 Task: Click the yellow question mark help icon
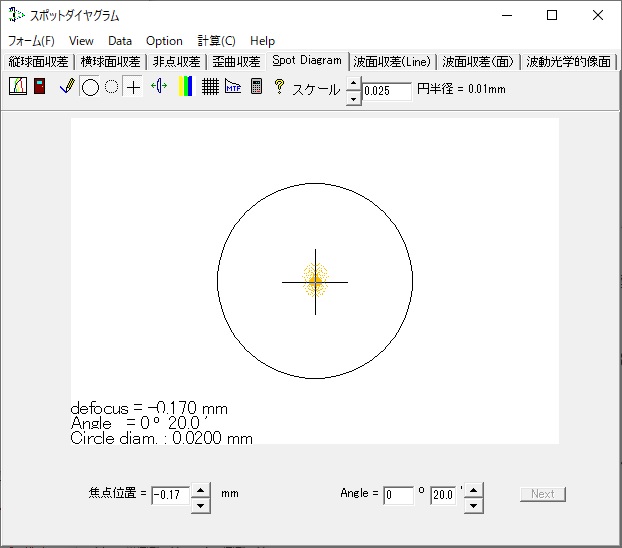coord(279,87)
